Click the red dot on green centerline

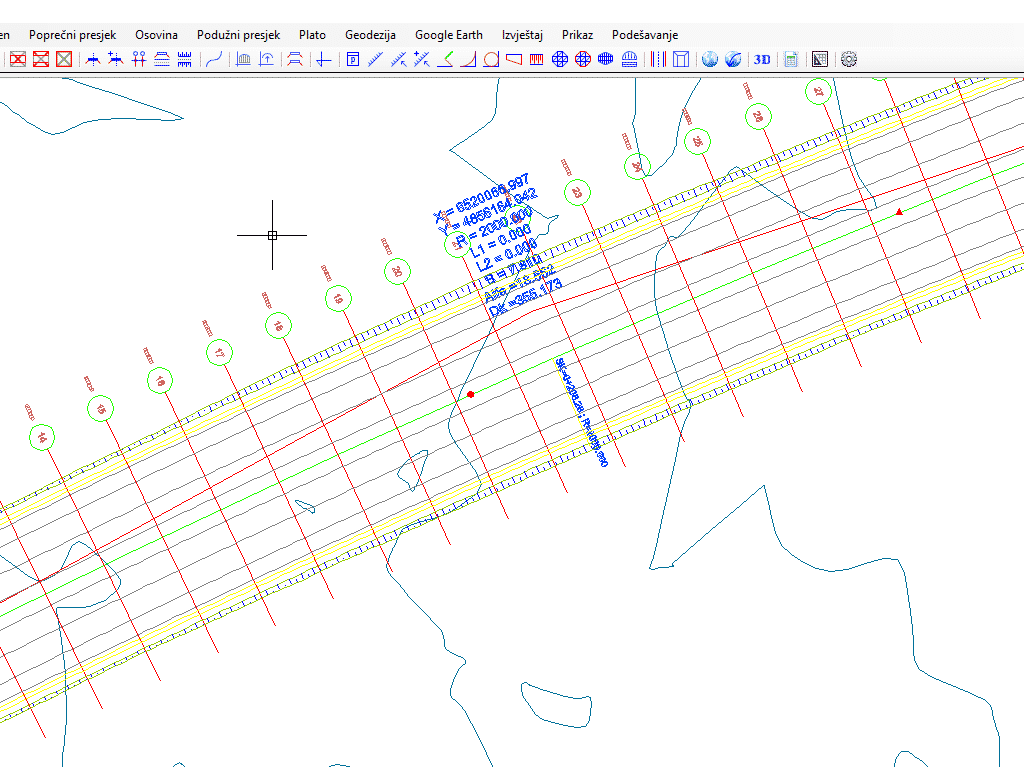click(x=470, y=395)
